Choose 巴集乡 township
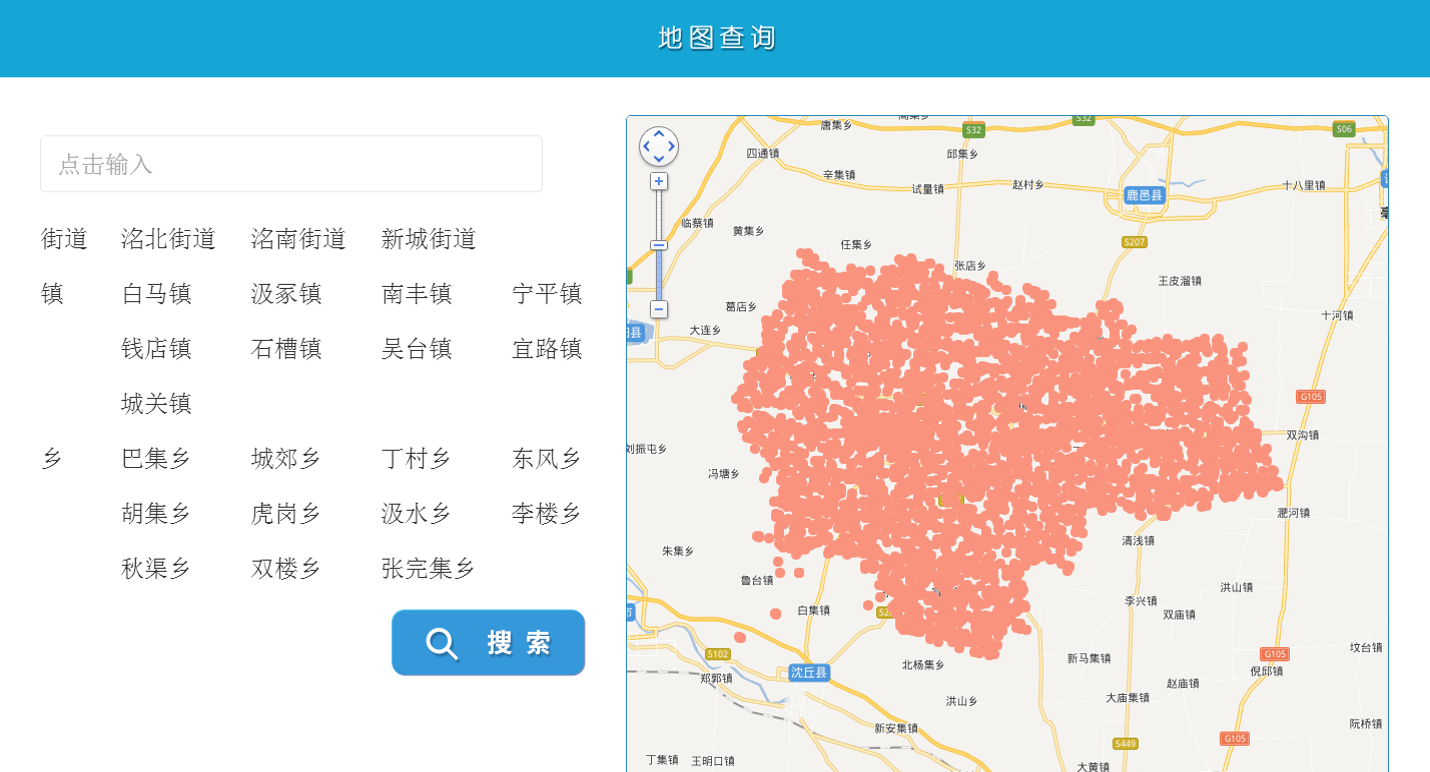This screenshot has height=772, width=1430. pyautogui.click(x=156, y=459)
